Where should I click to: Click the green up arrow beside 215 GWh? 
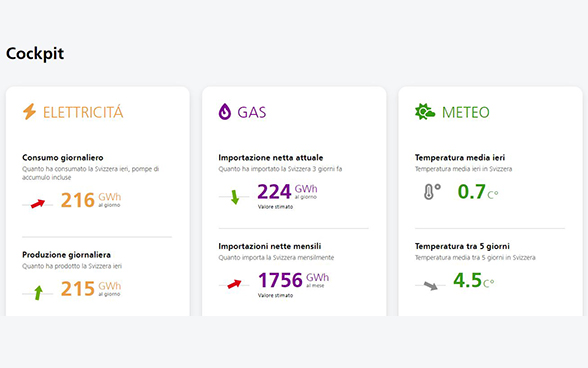pyautogui.click(x=38, y=293)
